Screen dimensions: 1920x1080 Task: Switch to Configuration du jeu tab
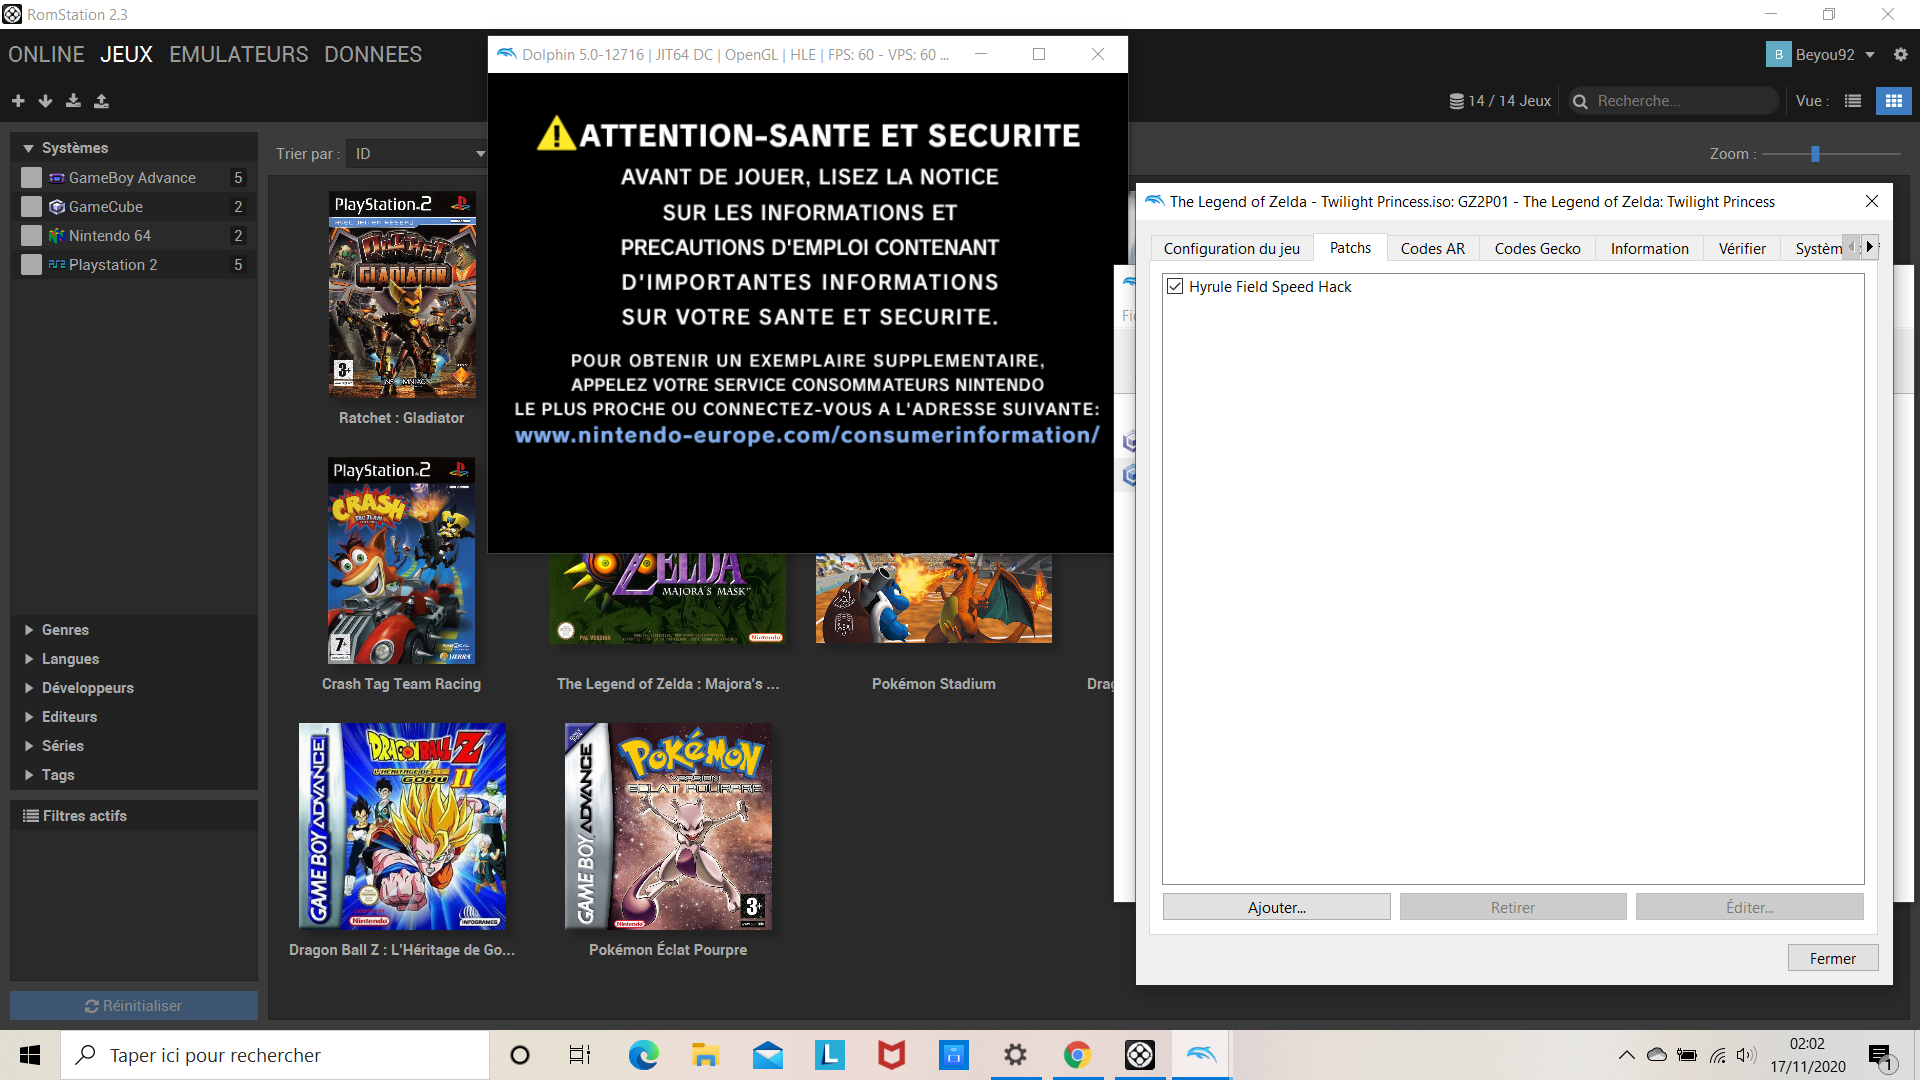pos(1232,248)
